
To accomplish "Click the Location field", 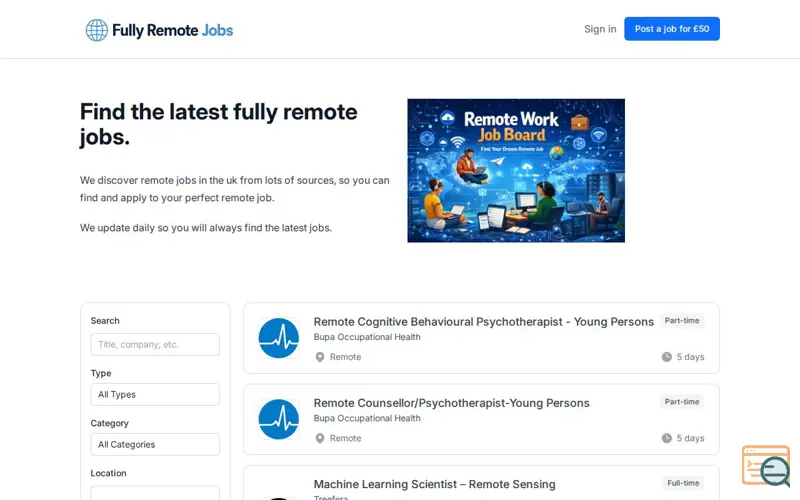I will (x=155, y=493).
